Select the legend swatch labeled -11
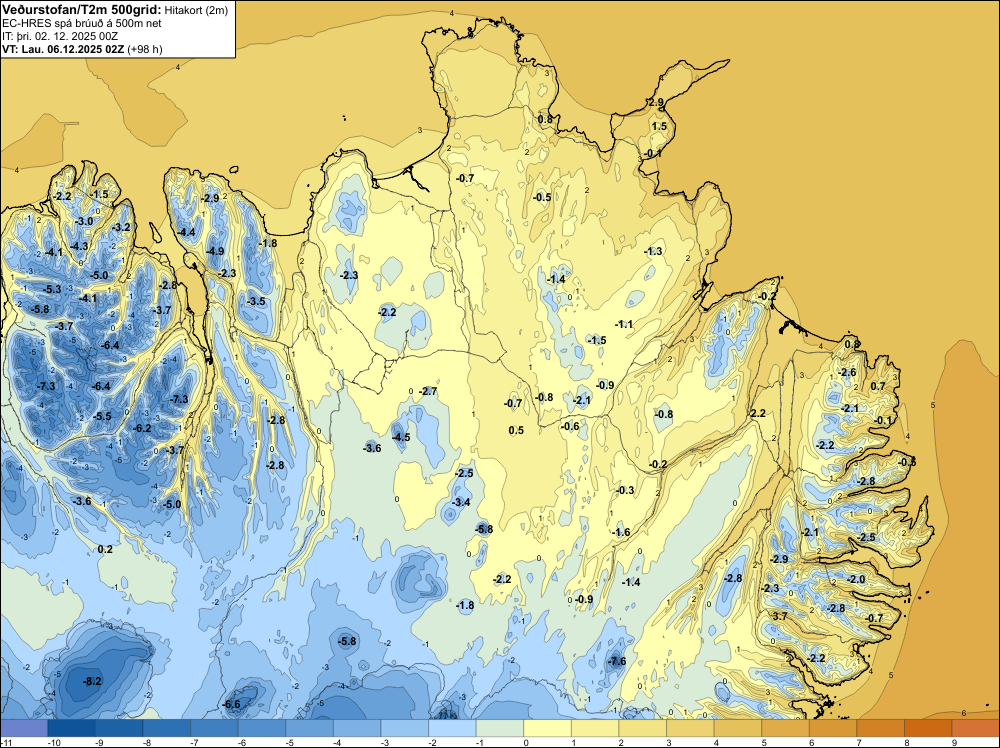Screen dimensions: 1000x748 coord(24,728)
